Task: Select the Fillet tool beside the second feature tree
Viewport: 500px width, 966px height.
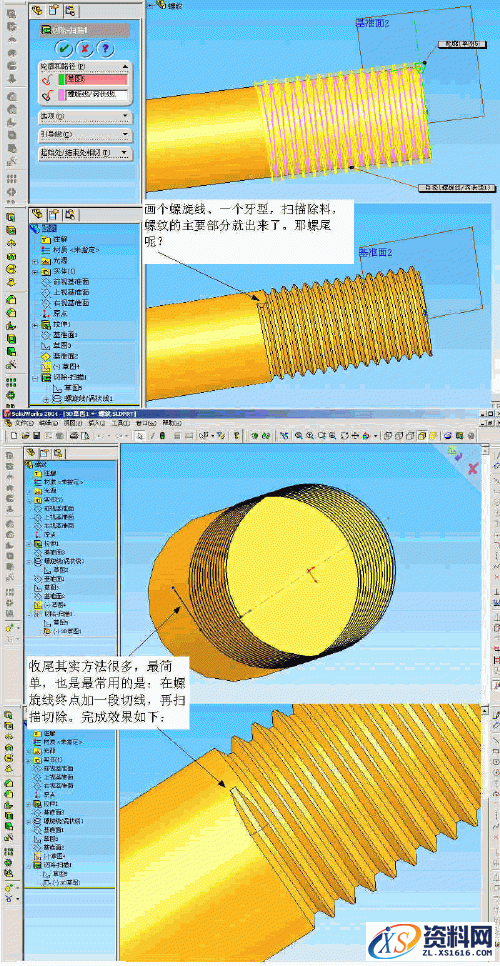Action: [x=11, y=299]
